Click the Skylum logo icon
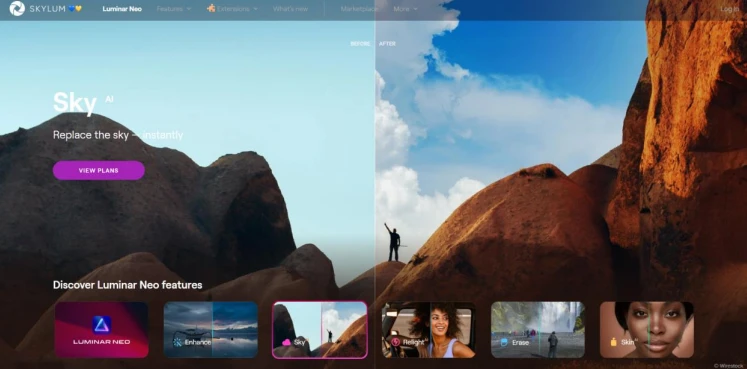 pyautogui.click(x=17, y=9)
